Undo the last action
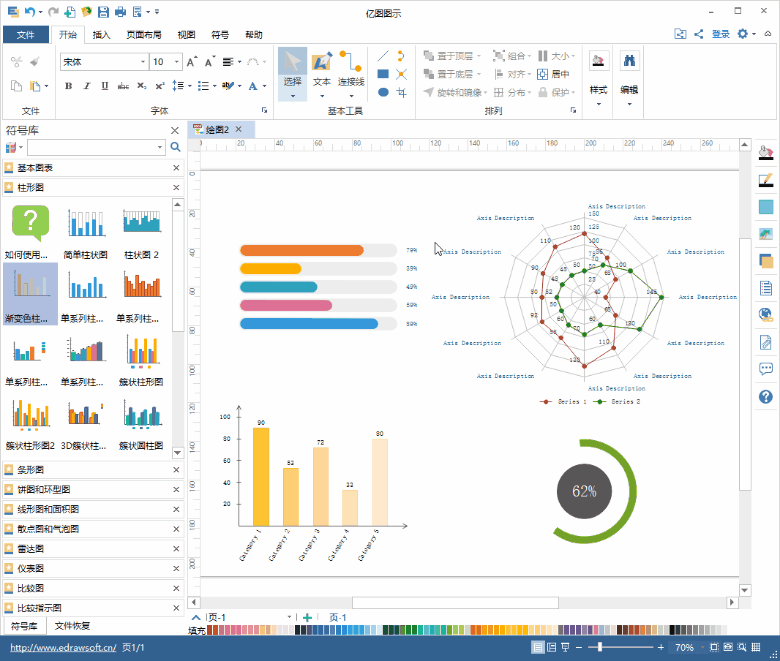This screenshot has width=780, height=661. coord(30,12)
